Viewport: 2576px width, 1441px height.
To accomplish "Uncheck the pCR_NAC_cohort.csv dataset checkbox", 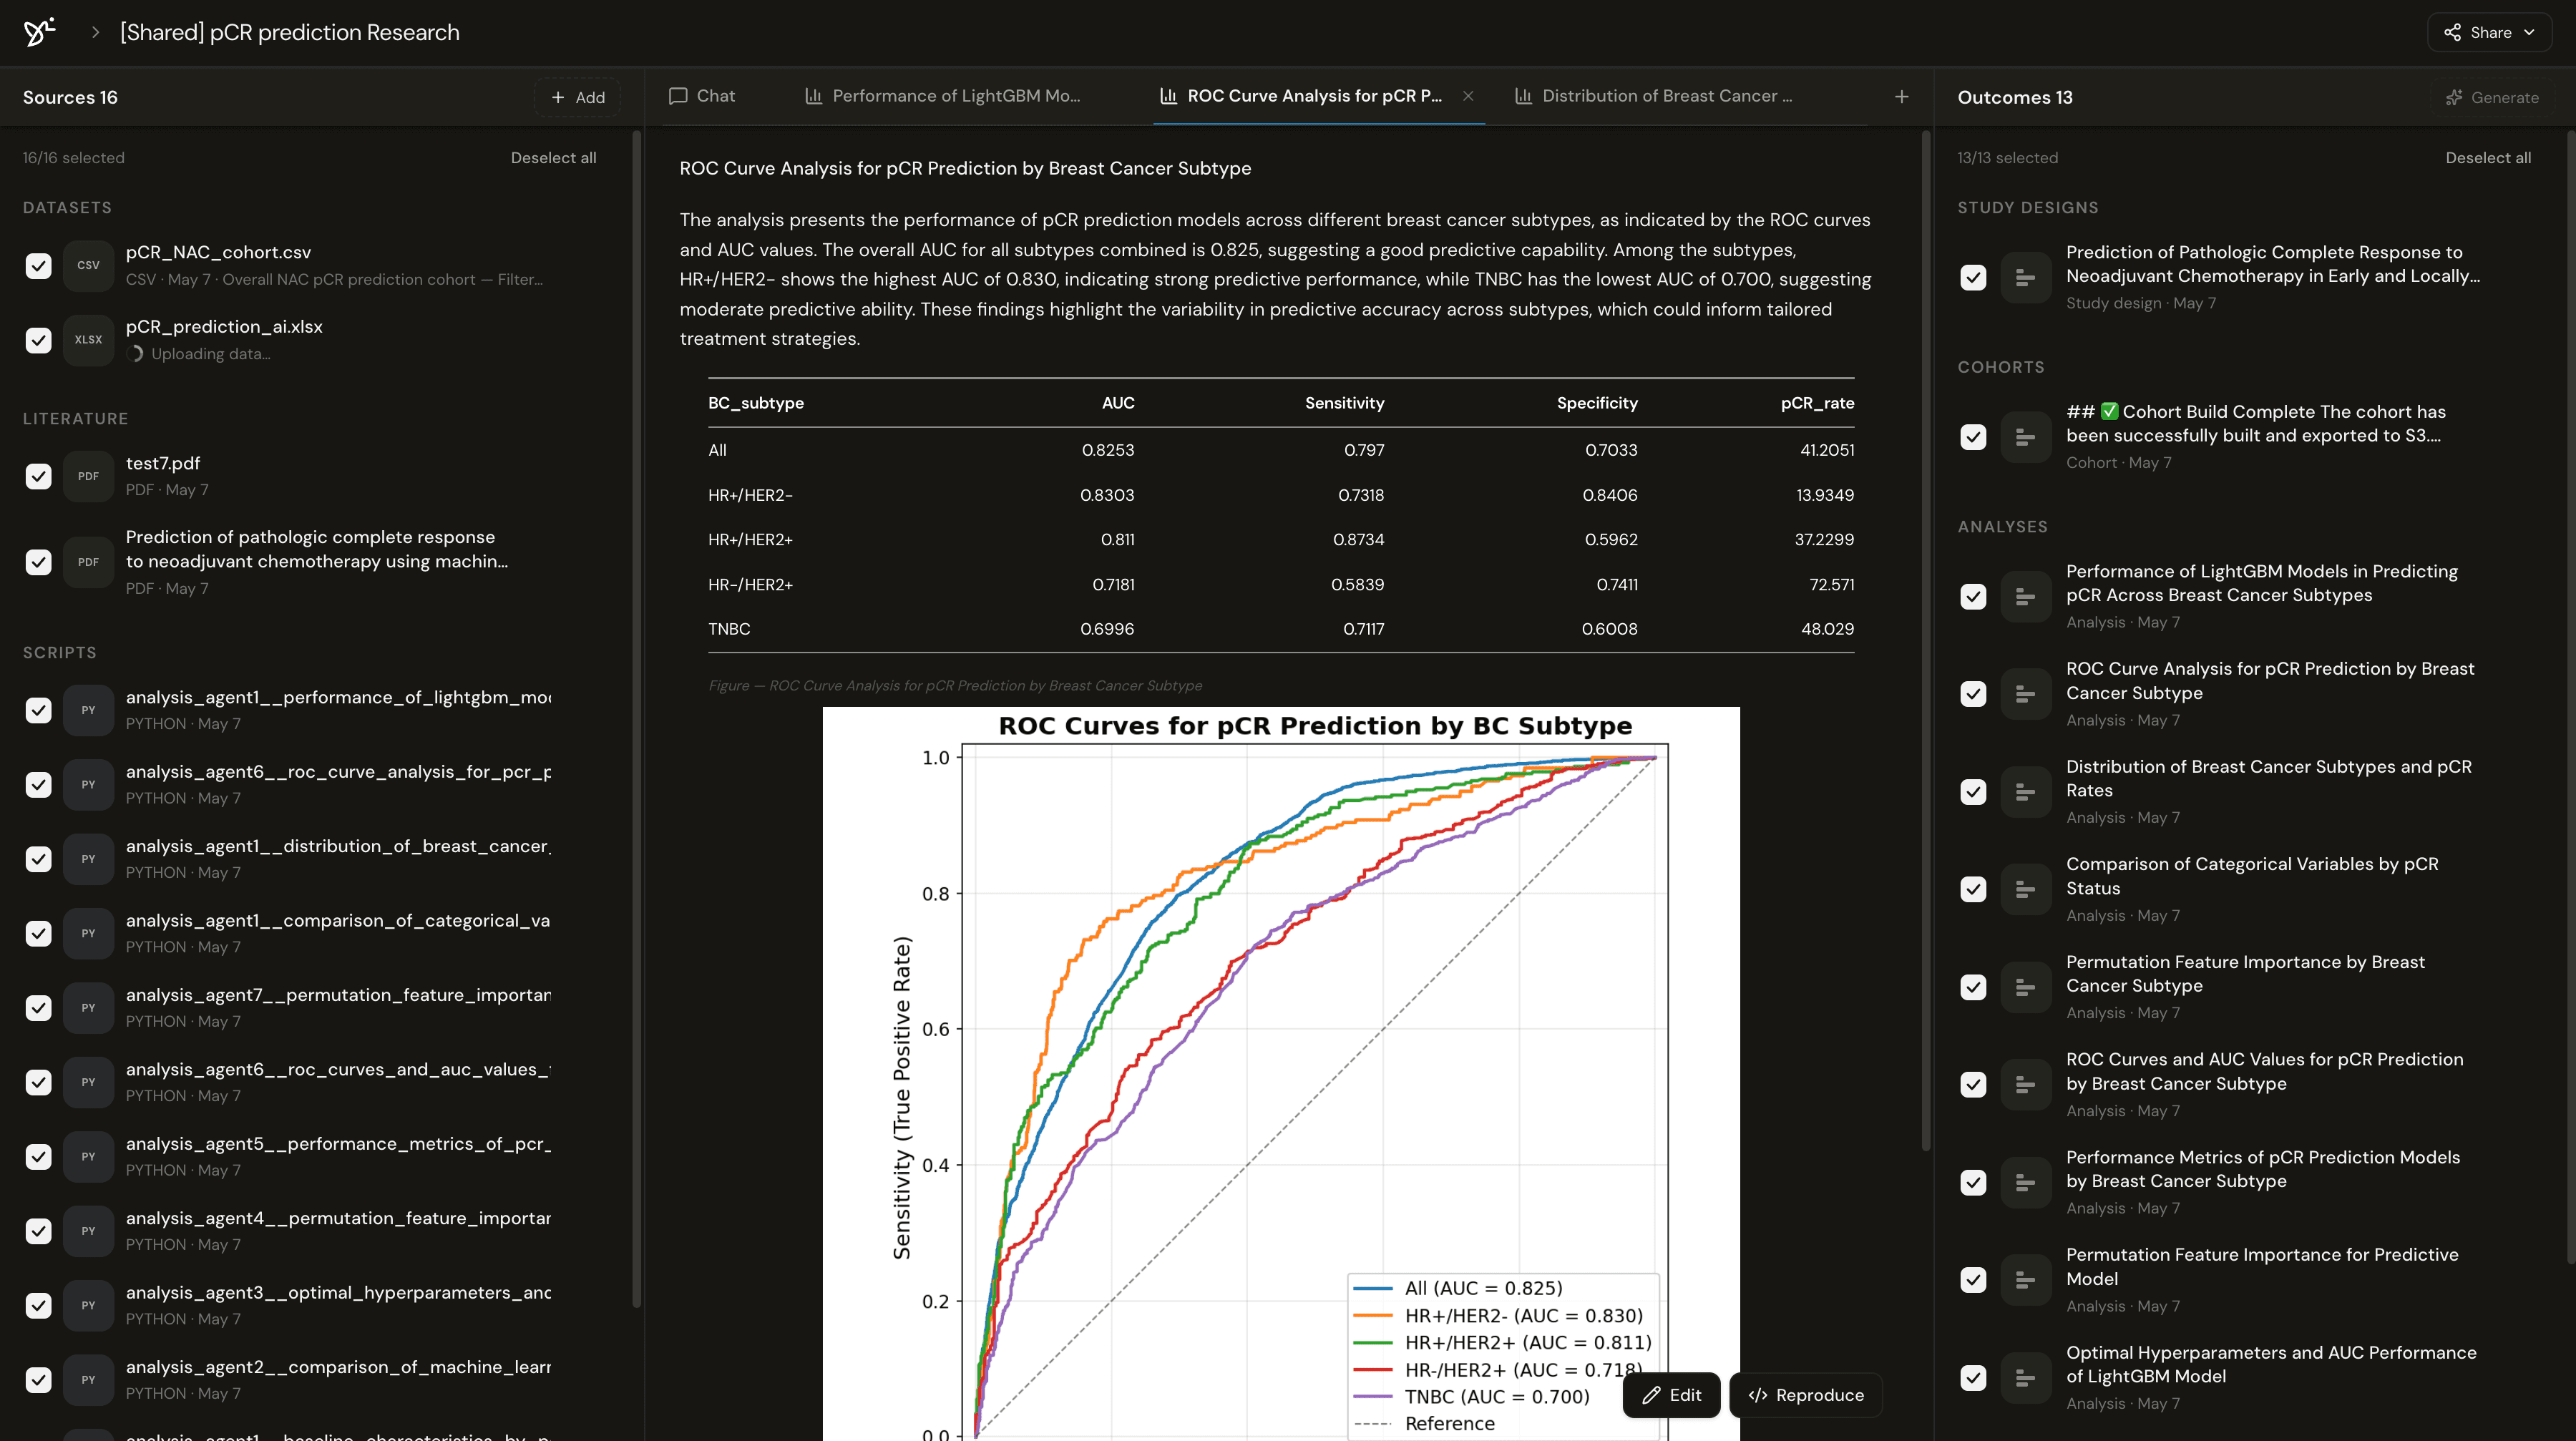I will click(x=38, y=266).
